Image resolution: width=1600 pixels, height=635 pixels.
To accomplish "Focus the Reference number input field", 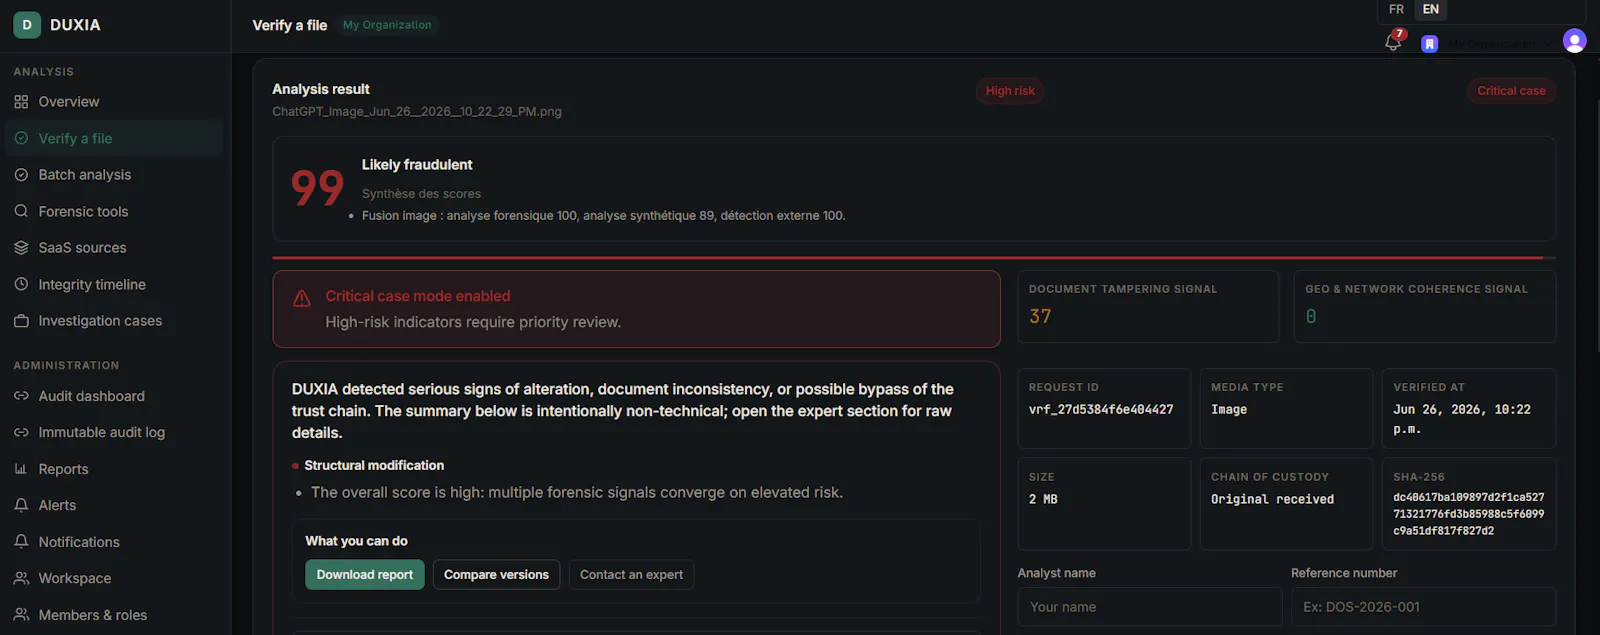I will tap(1423, 607).
